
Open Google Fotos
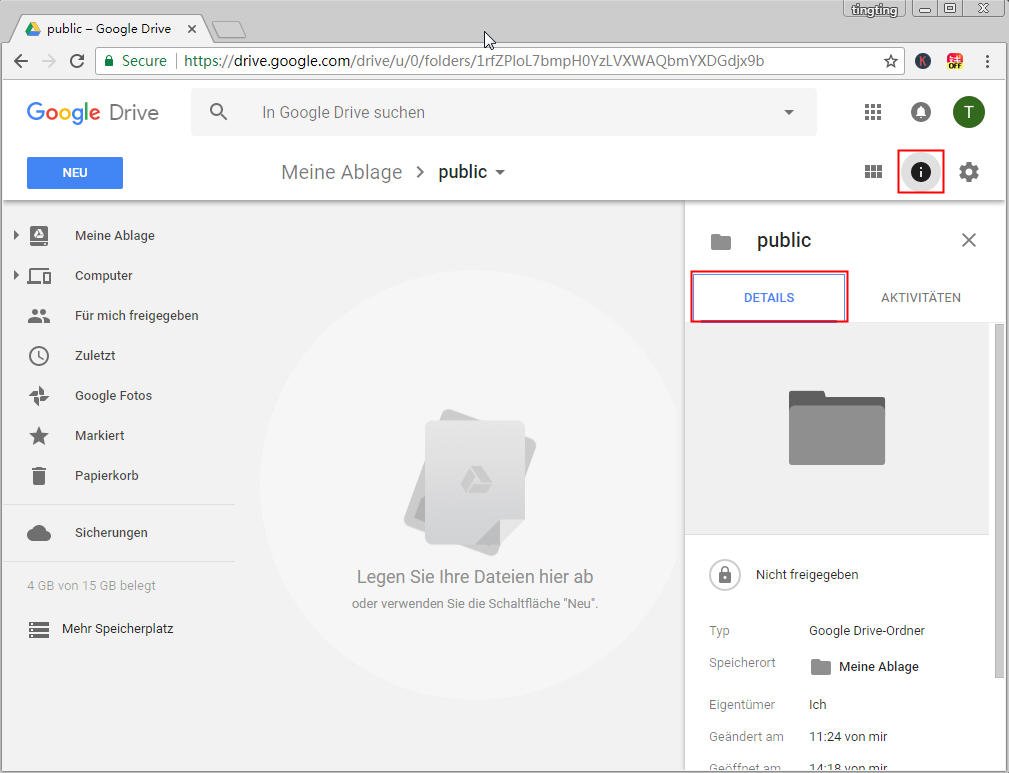coord(113,395)
